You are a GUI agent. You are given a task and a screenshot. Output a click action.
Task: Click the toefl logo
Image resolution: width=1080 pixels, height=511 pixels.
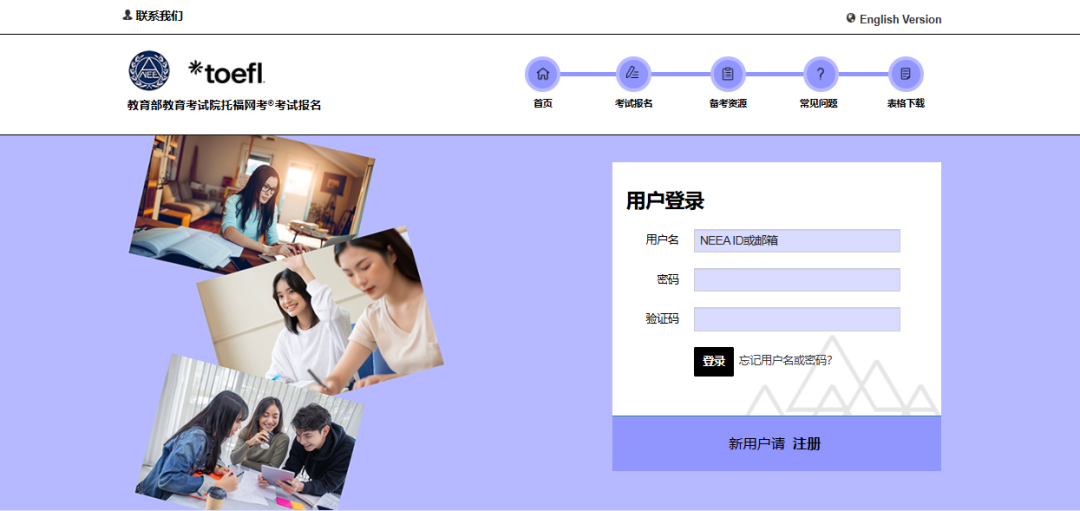[227, 72]
